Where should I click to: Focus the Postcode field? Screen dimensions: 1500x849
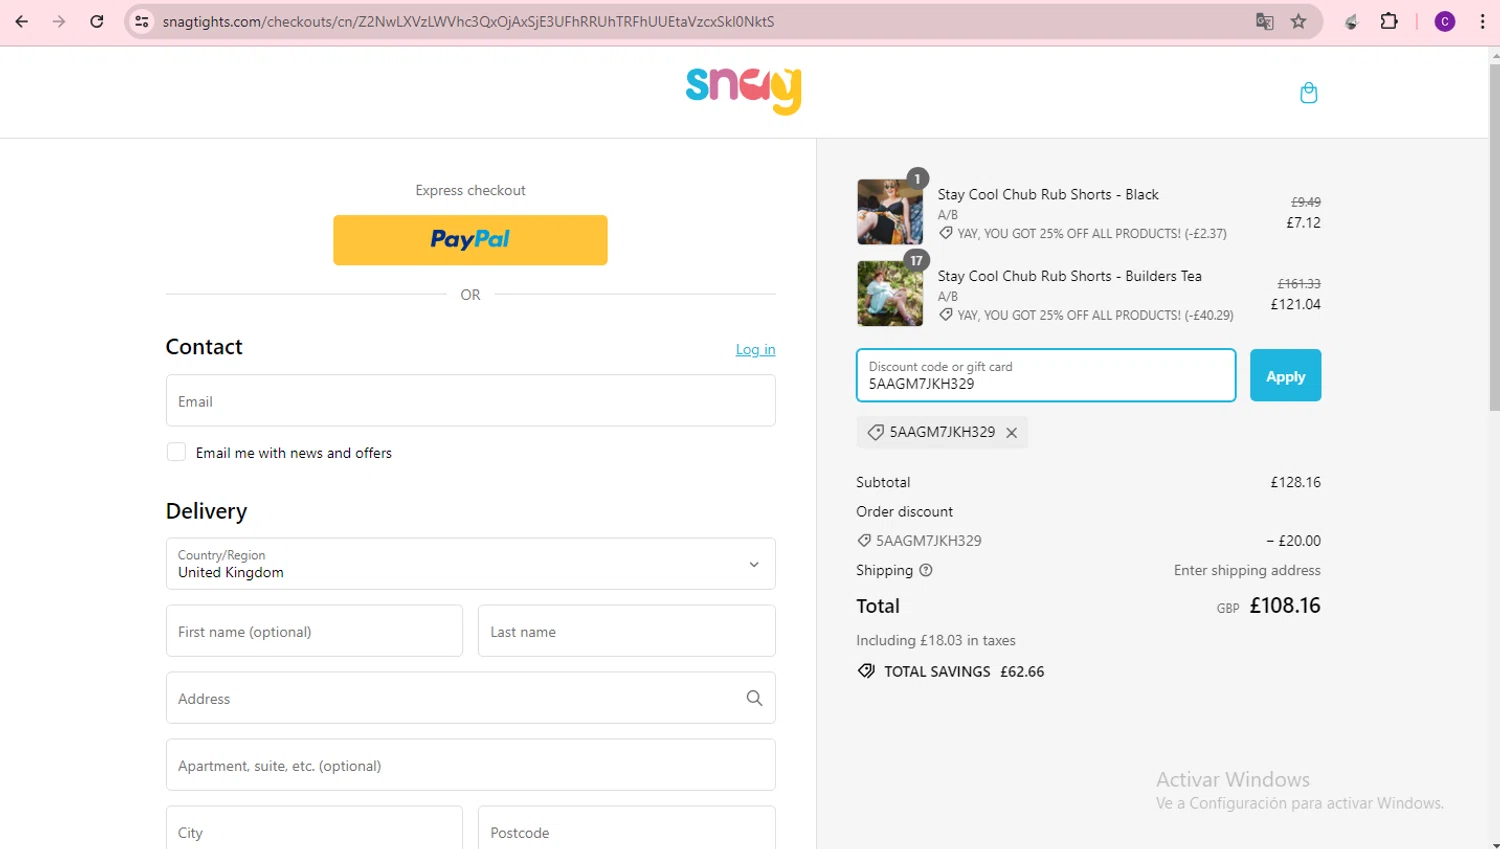pyautogui.click(x=627, y=829)
